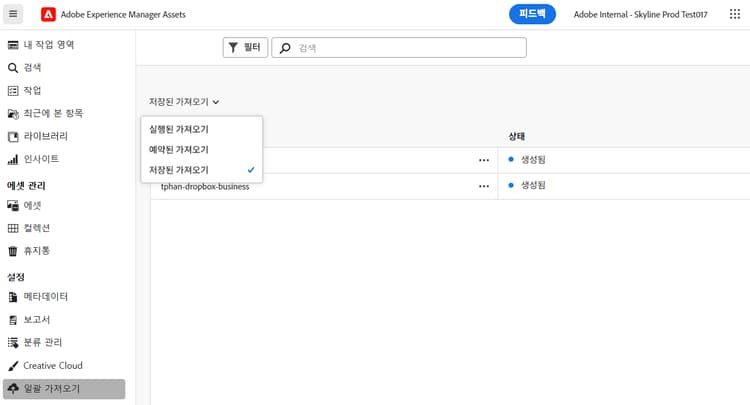Open the apps grid switcher
Screen dimensions: 750x405
coord(735,14)
